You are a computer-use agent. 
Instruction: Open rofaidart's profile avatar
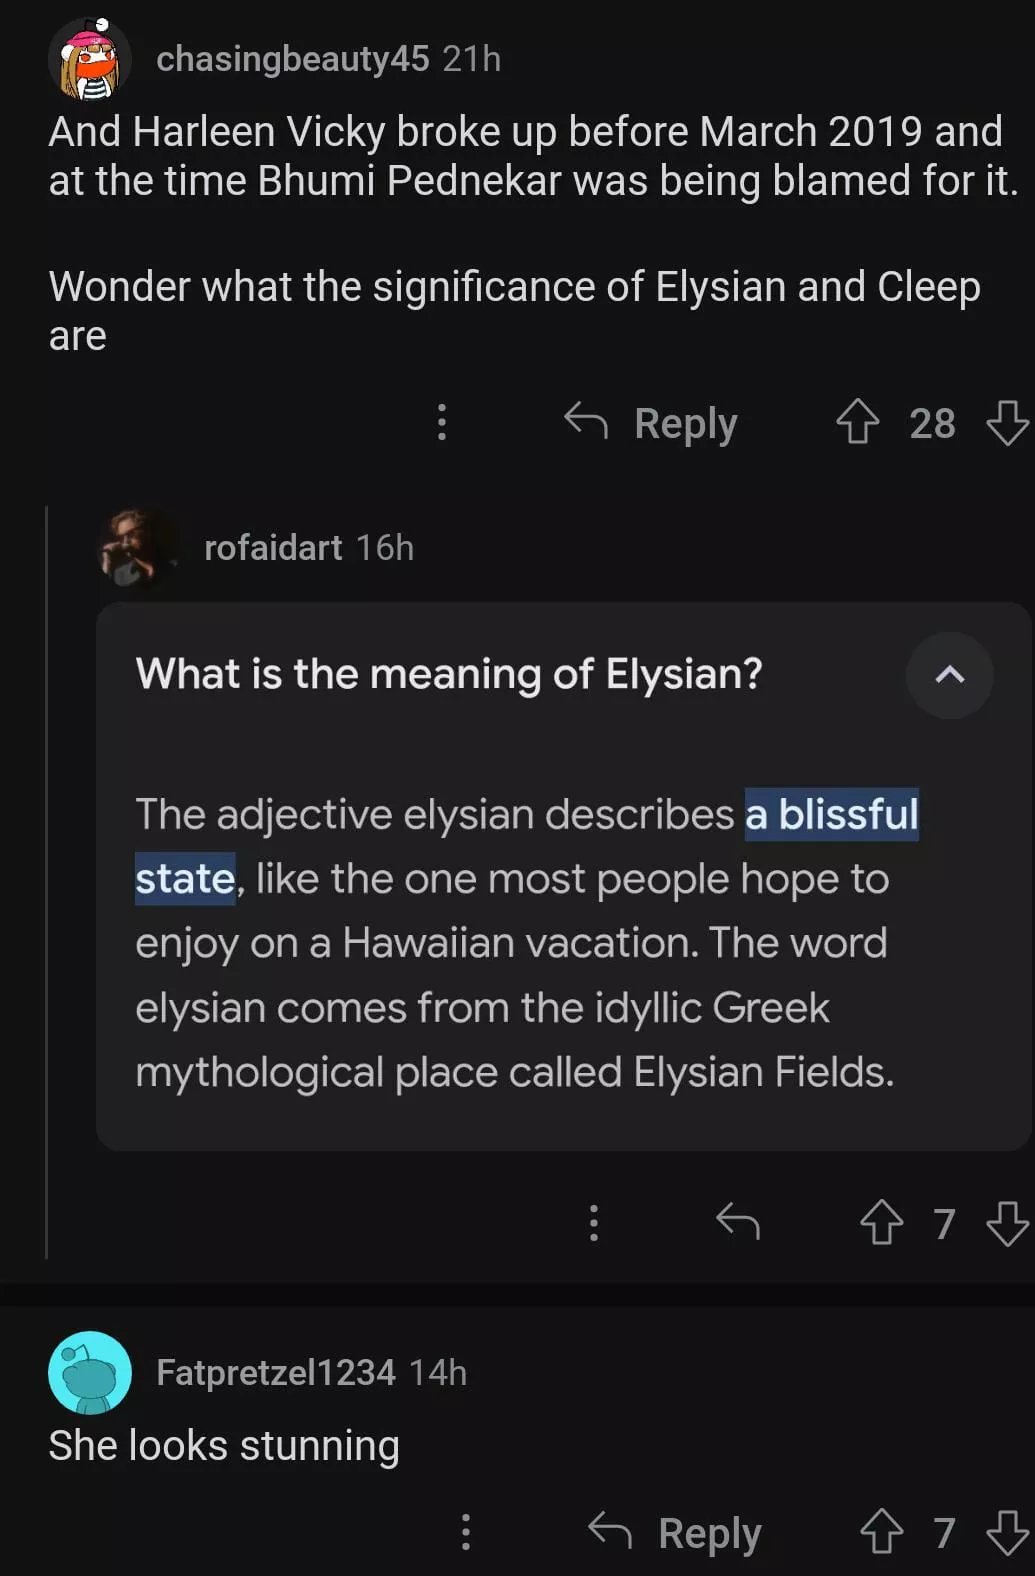pos(139,548)
